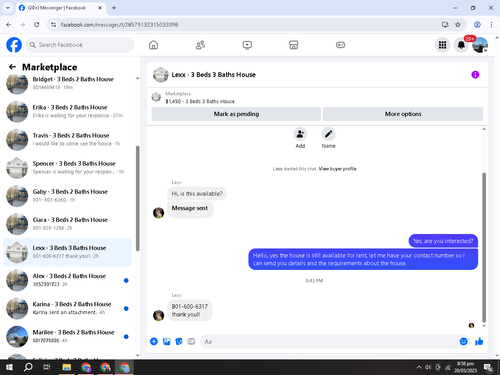The width and height of the screenshot is (500, 375).
Task: Open Chrome three-dot menu
Action: pyautogui.click(x=491, y=24)
